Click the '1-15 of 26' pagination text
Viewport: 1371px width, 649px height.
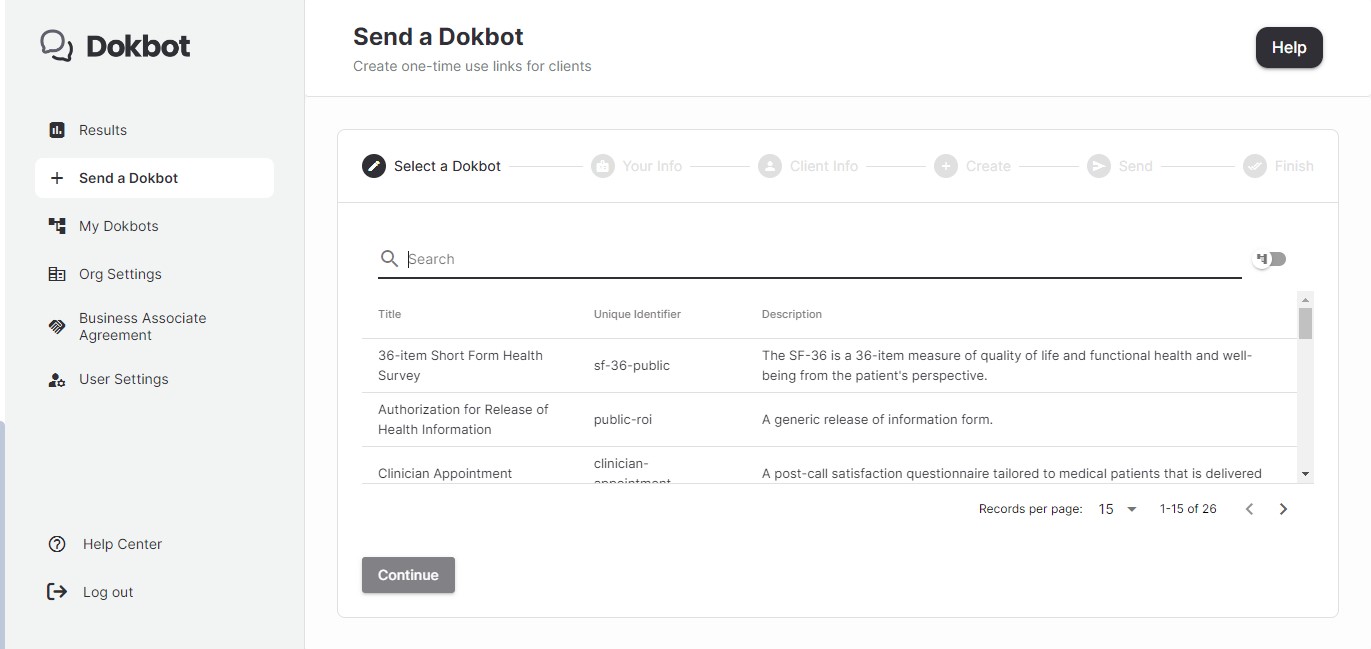coord(1188,509)
